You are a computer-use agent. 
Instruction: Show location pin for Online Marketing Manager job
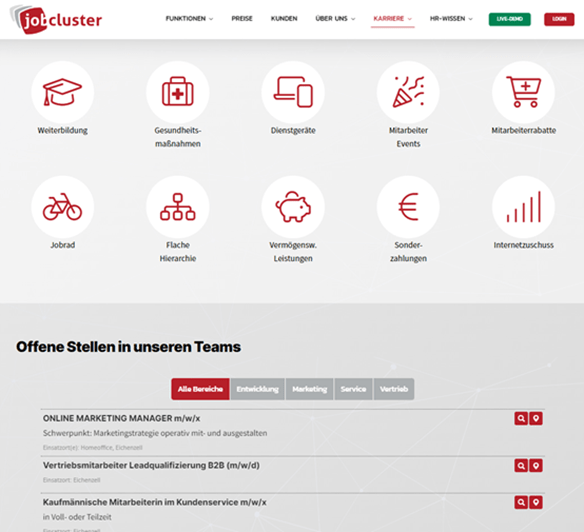(x=536, y=418)
